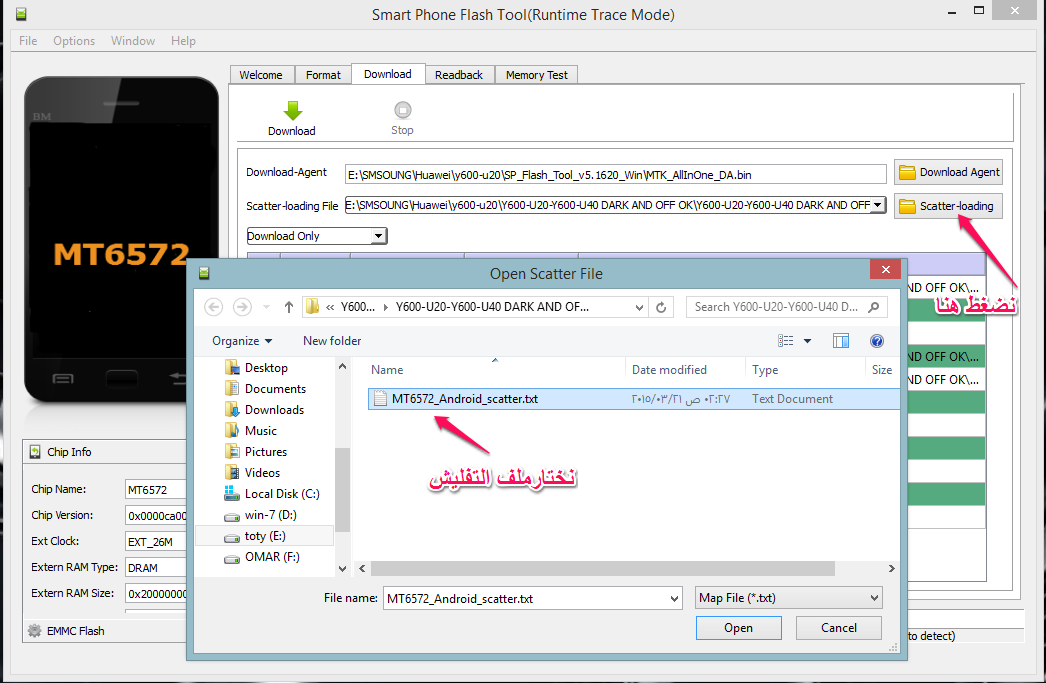Click the navigation pane scroll down arrow

point(342,569)
